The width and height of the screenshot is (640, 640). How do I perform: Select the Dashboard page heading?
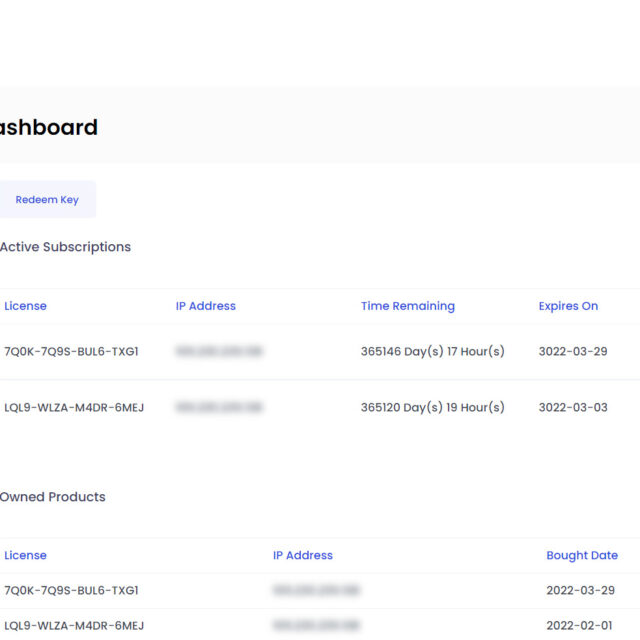click(49, 127)
